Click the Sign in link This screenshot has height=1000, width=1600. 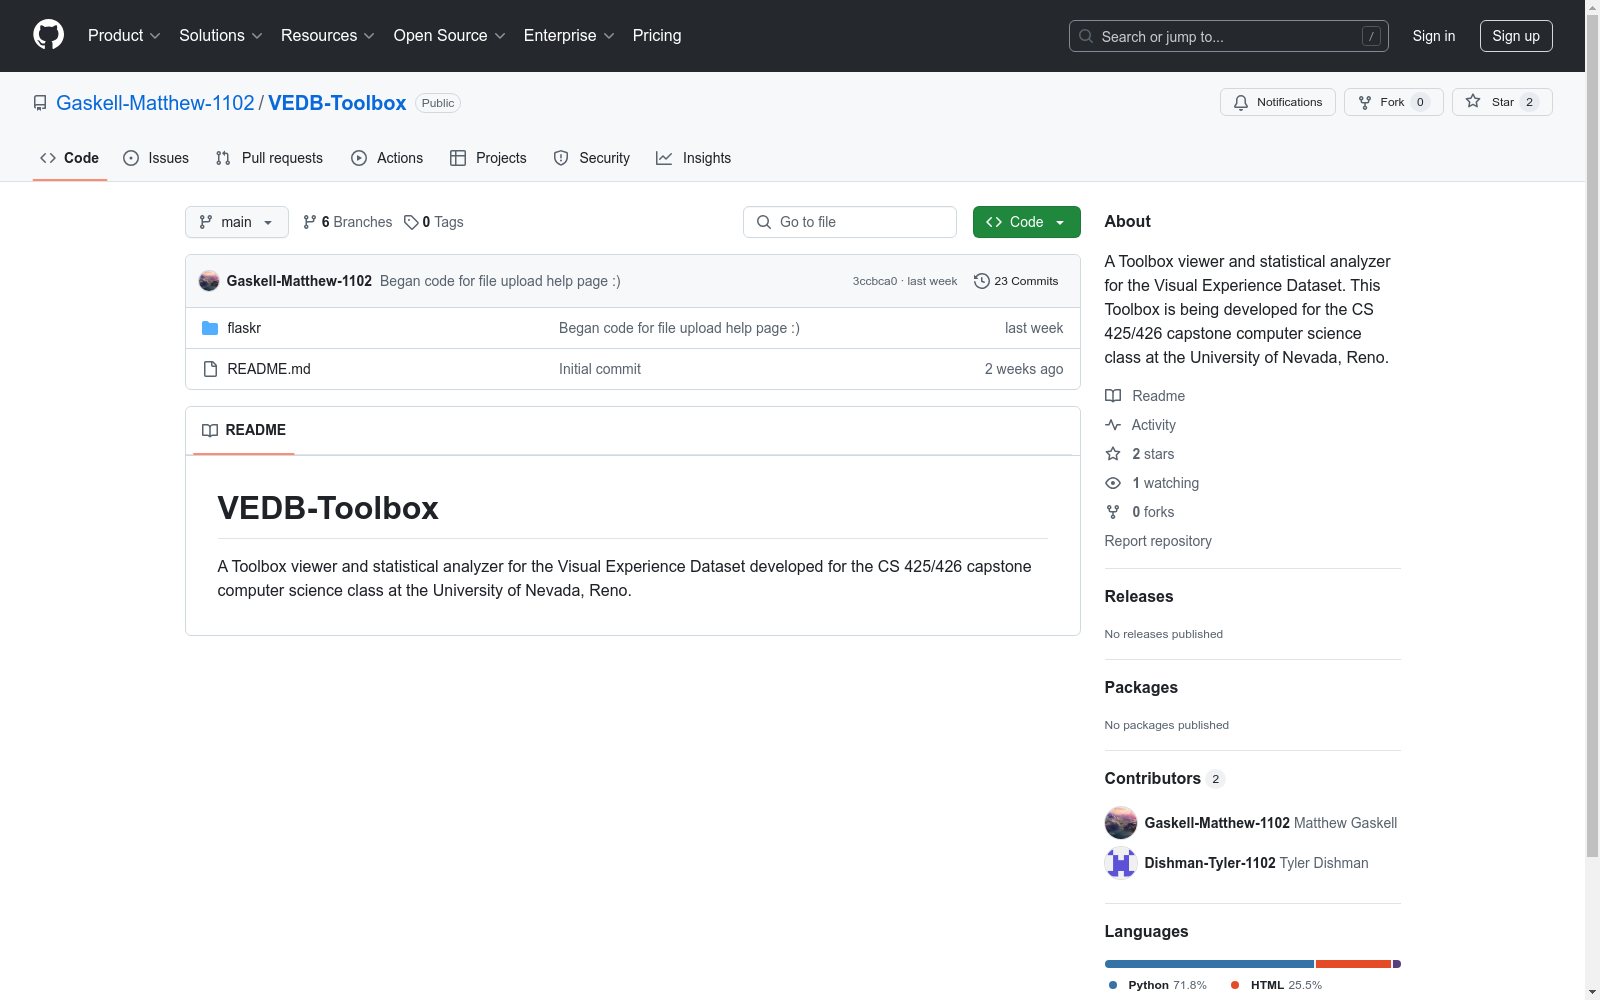click(1434, 36)
